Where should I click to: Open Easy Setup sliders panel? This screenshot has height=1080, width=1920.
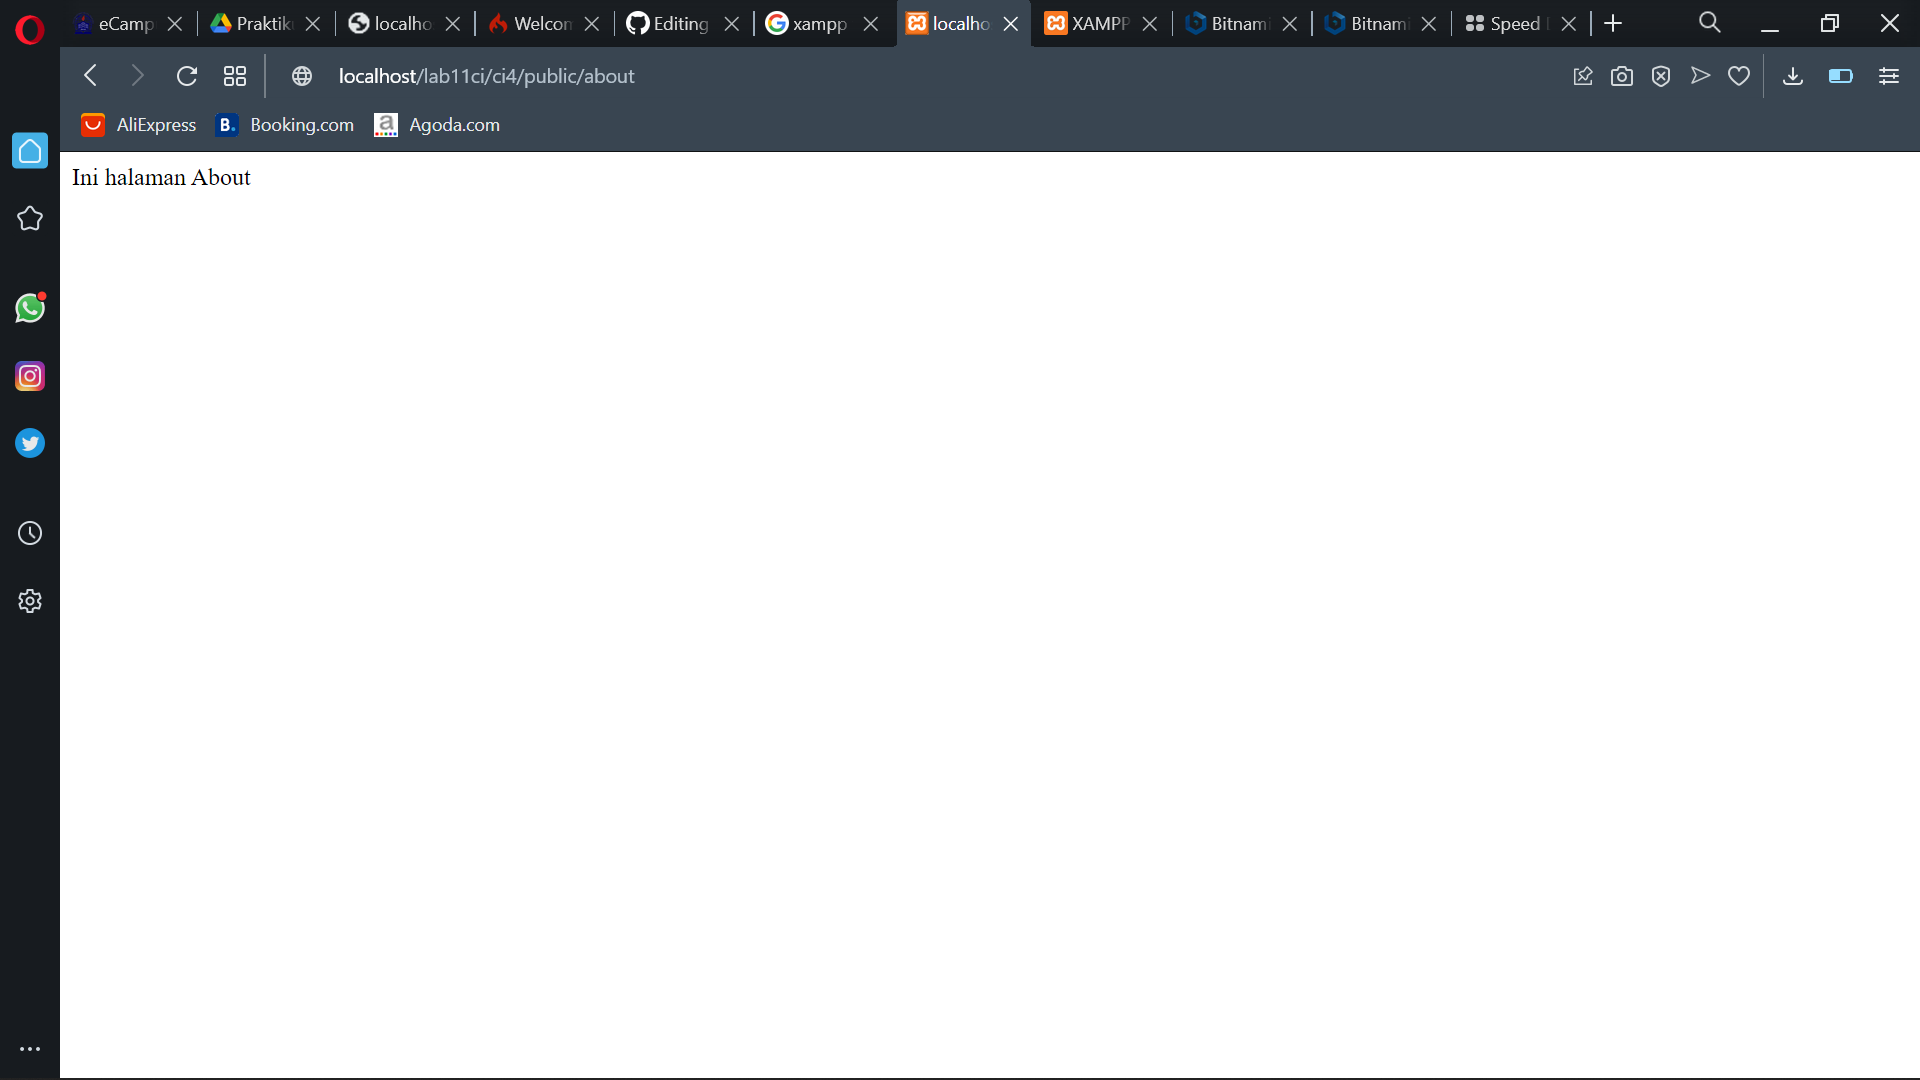(1889, 76)
